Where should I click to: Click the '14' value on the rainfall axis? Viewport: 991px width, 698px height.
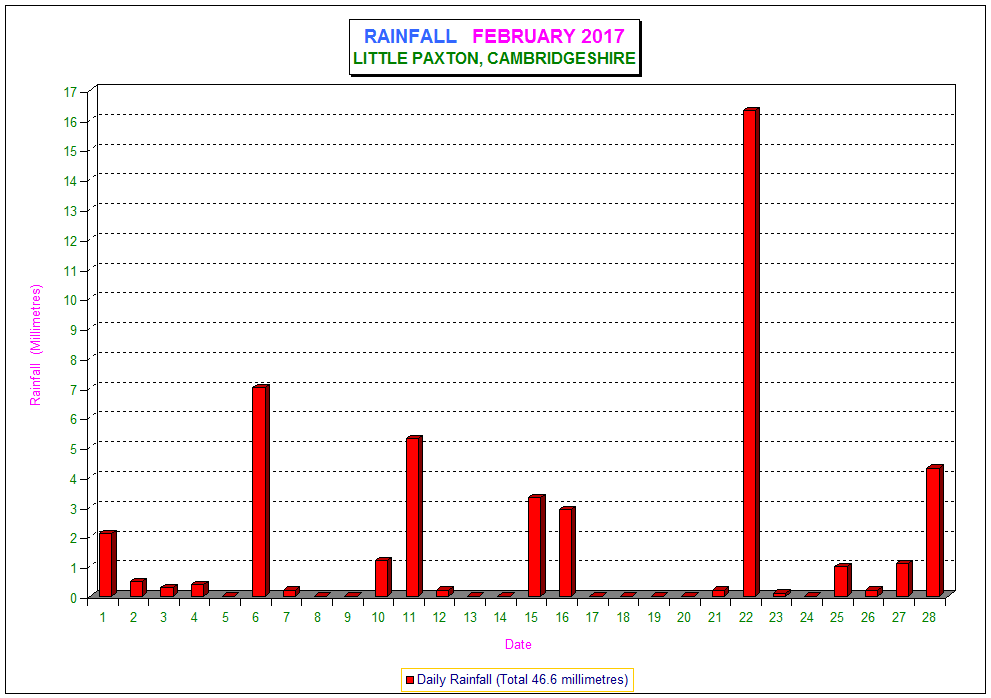tap(70, 181)
